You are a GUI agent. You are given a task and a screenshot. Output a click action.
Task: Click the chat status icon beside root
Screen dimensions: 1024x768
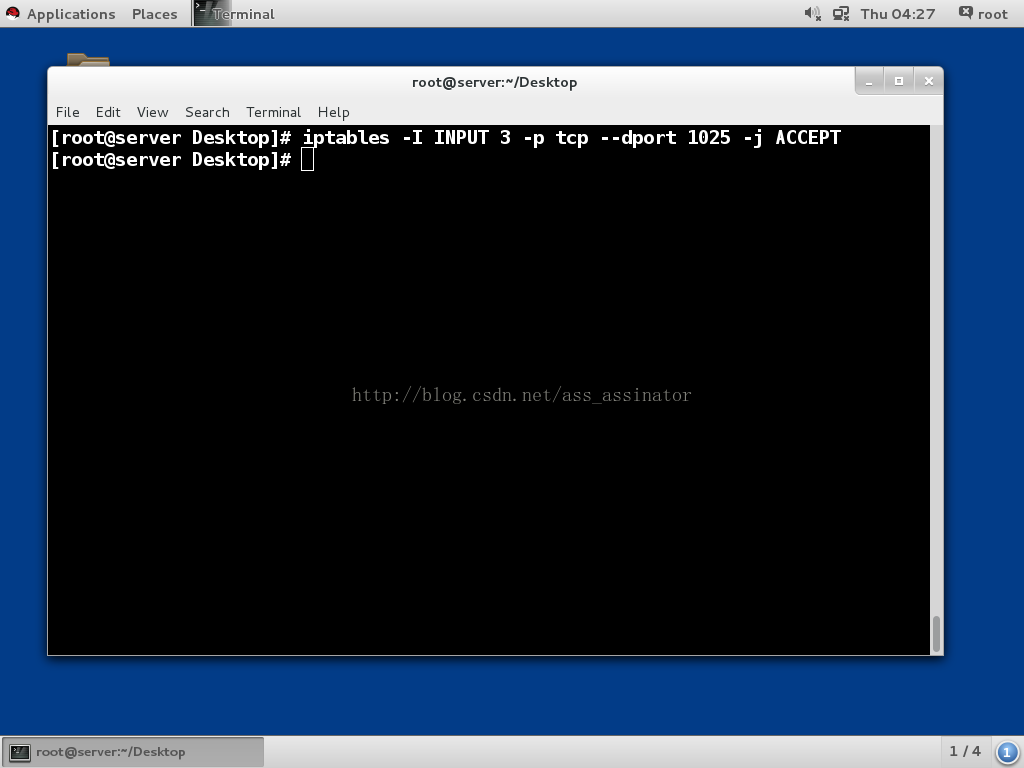point(965,13)
